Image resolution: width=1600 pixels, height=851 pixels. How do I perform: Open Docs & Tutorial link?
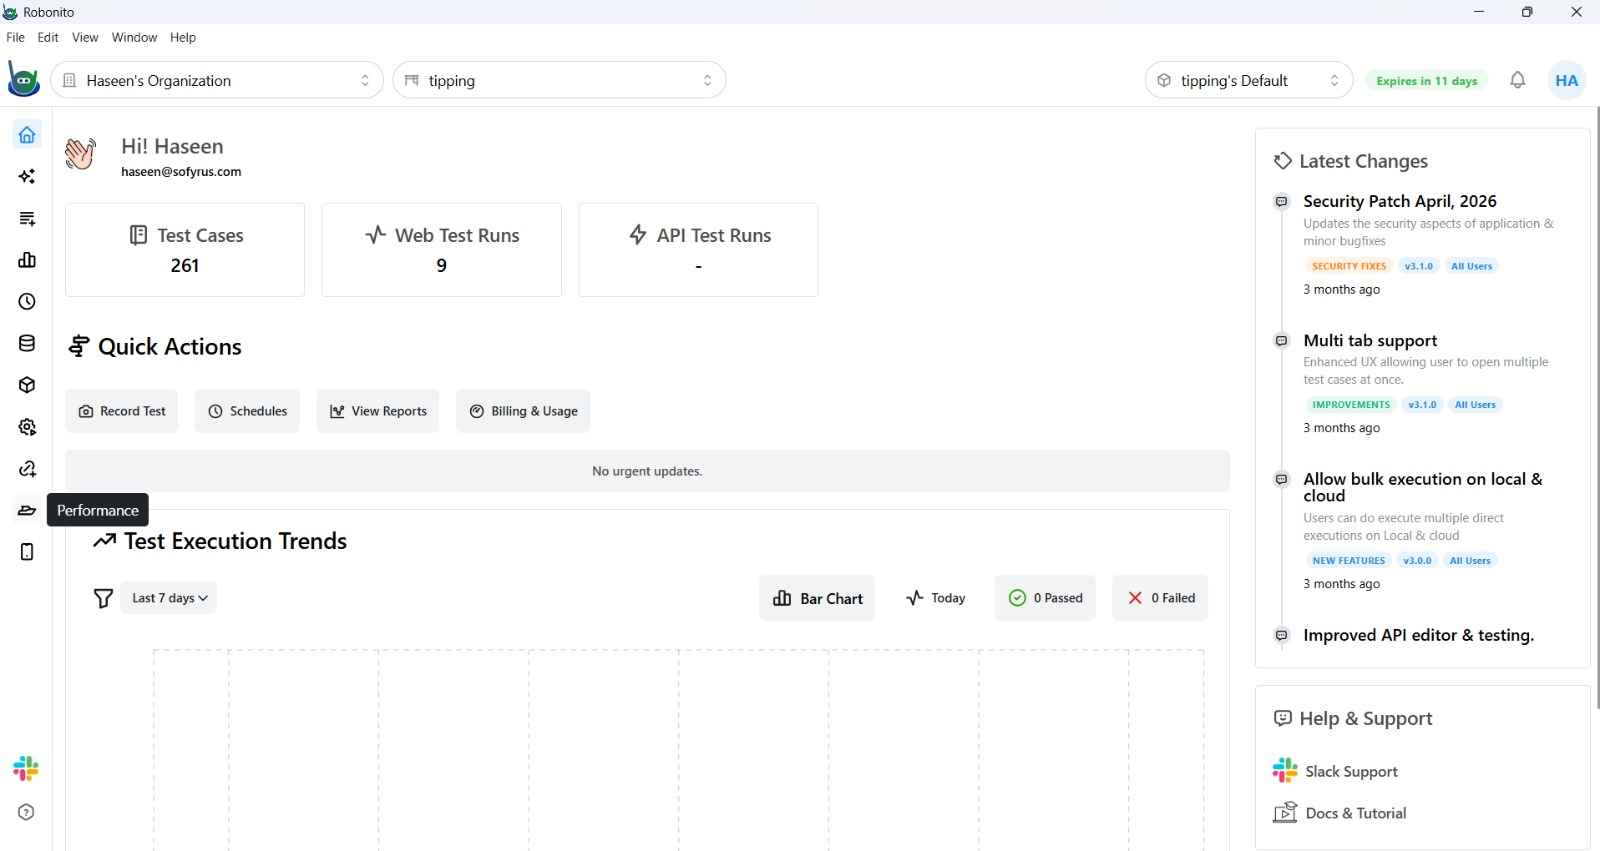pyautogui.click(x=1339, y=813)
